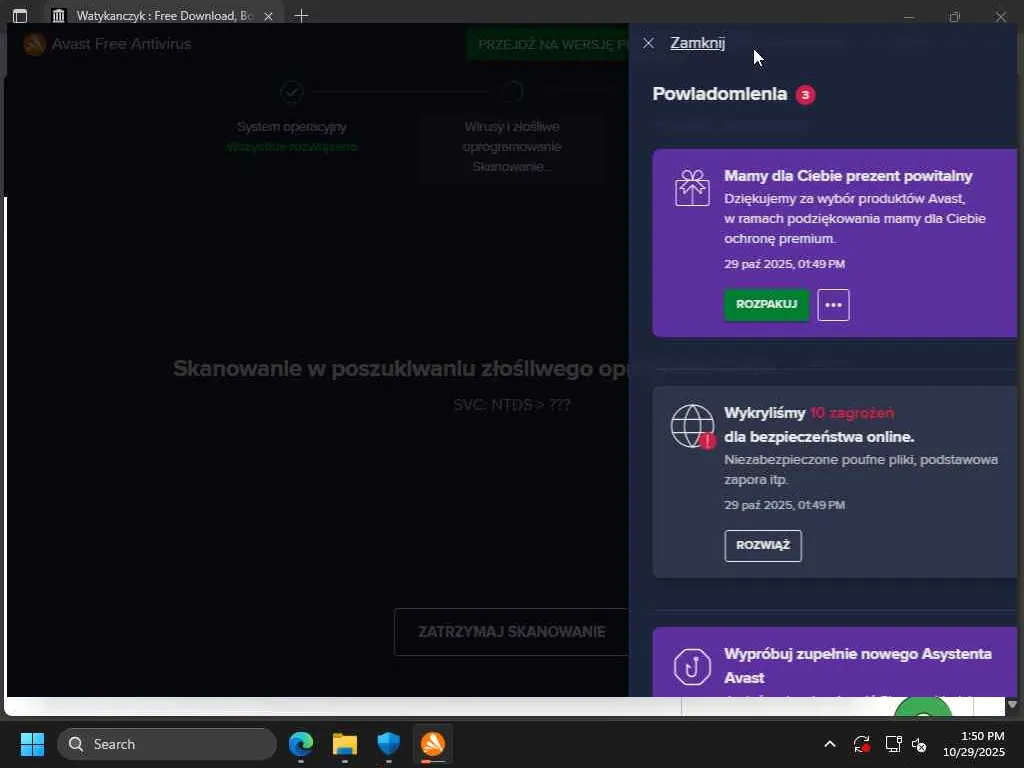Click the red '10 zagrożeń' text
This screenshot has width=1024, height=768.
coord(852,413)
